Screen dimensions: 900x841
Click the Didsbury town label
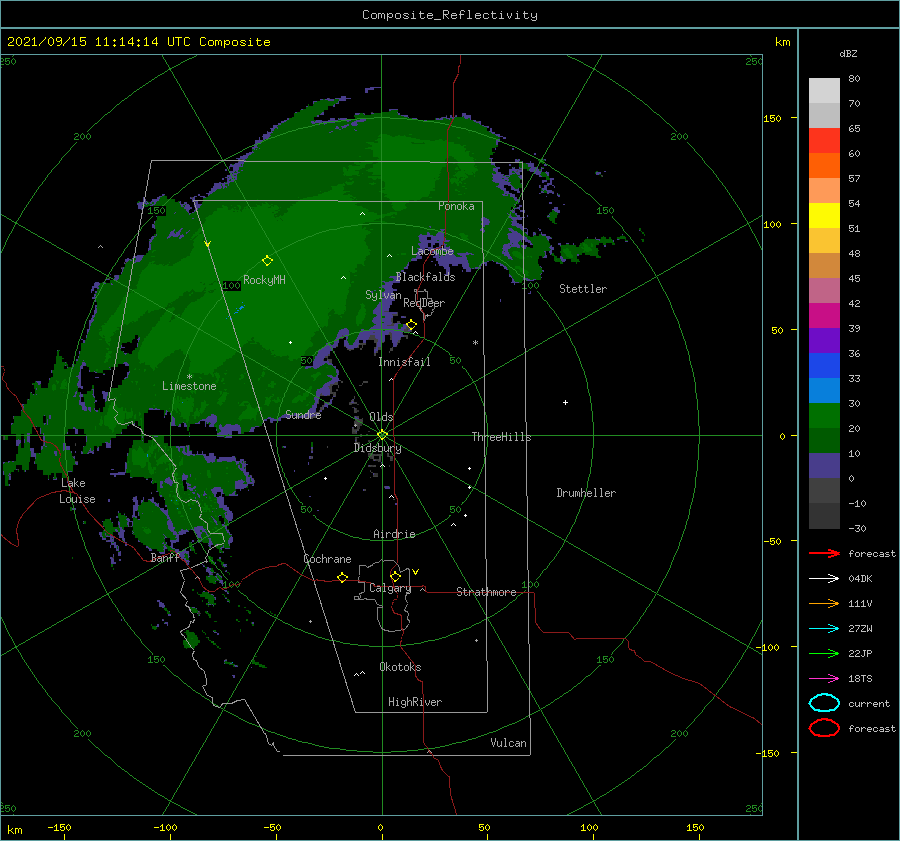[378, 448]
